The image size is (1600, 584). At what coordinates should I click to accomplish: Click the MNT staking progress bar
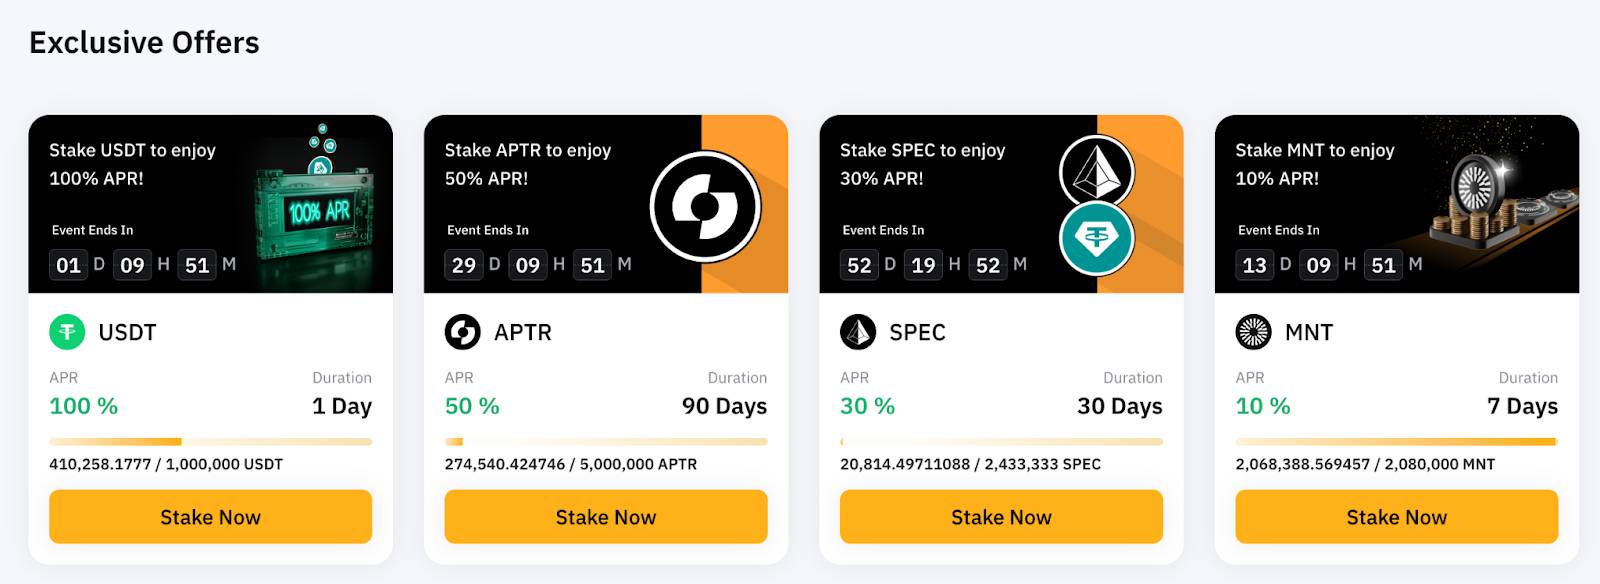click(x=1397, y=441)
